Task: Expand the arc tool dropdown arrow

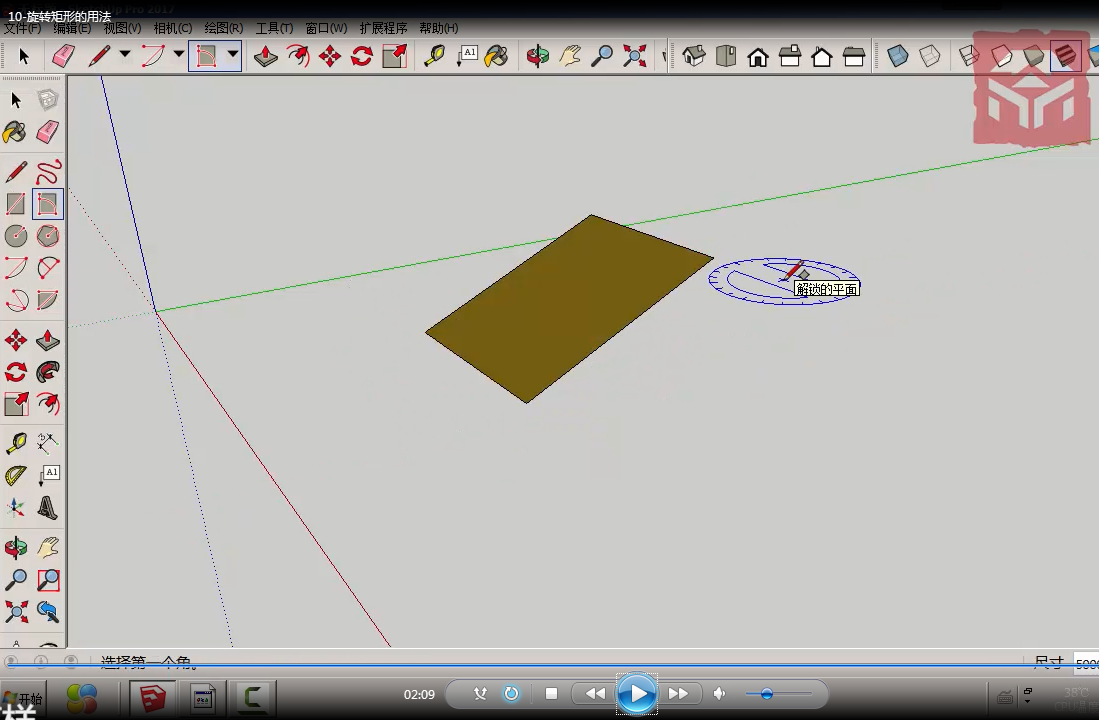Action: click(x=178, y=55)
